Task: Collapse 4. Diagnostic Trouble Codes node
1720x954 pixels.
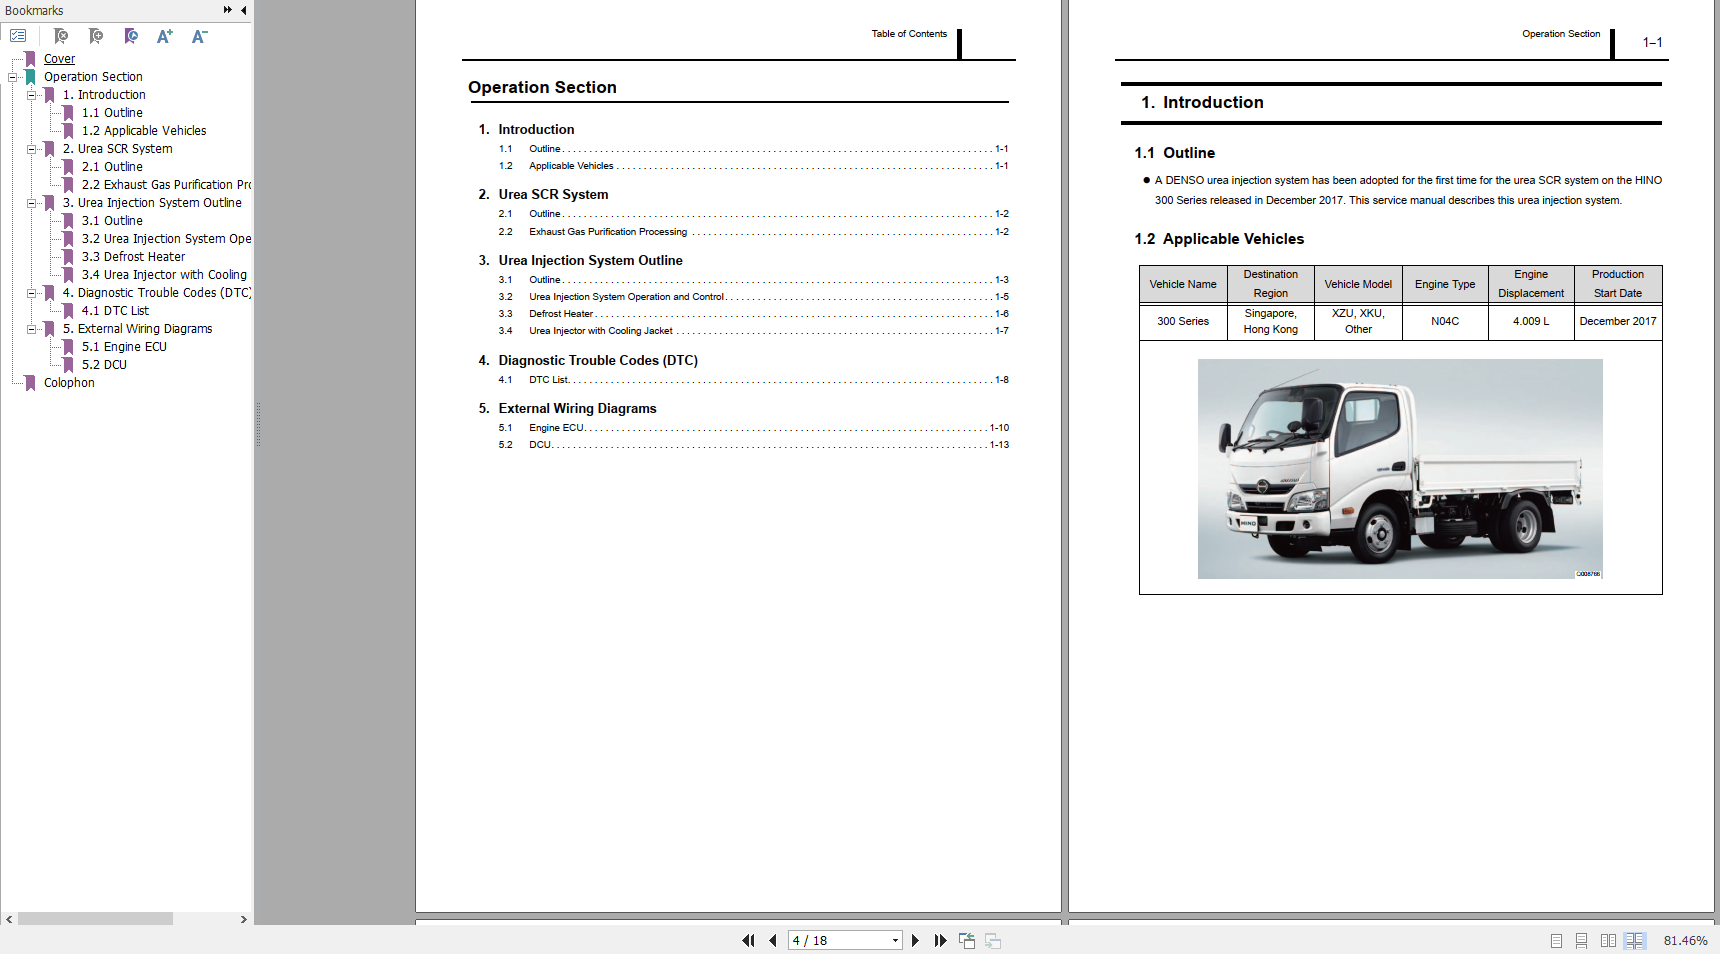Action: [x=31, y=293]
